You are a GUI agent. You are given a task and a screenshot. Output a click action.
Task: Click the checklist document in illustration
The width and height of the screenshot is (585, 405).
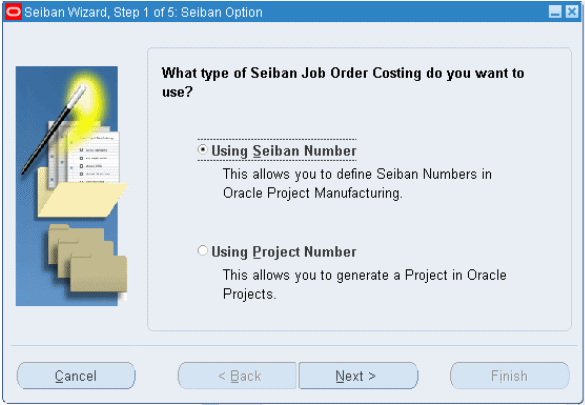pyautogui.click(x=96, y=157)
